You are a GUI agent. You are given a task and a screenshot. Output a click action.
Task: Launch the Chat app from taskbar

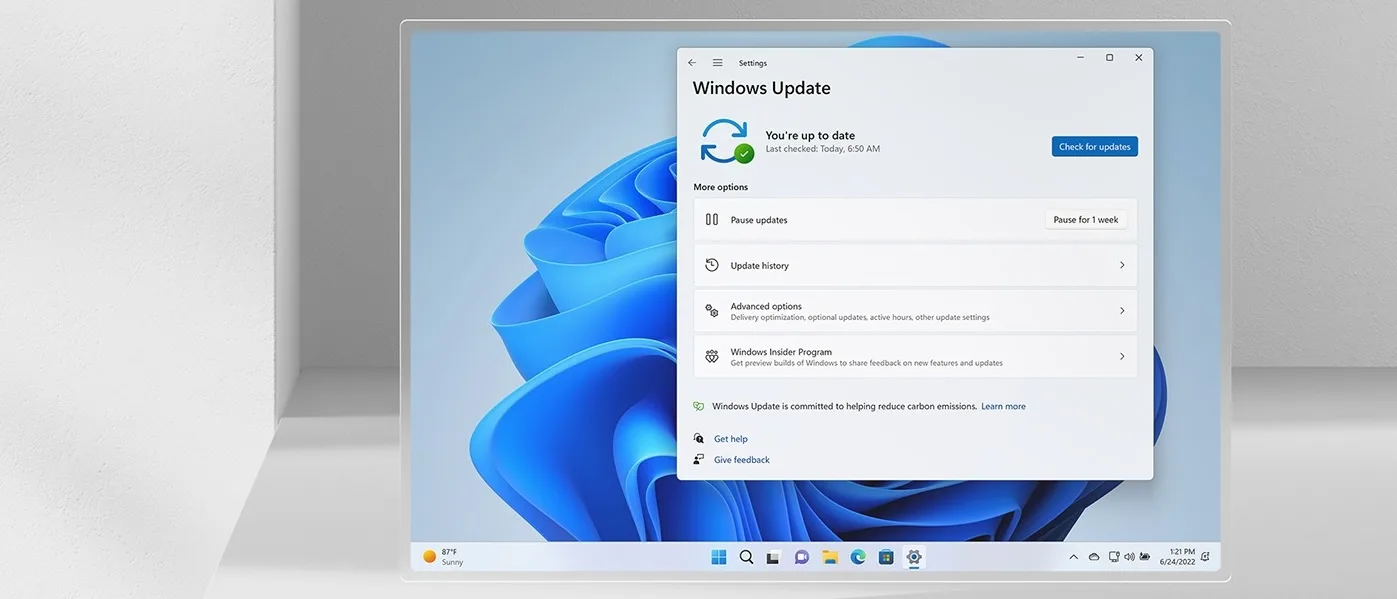801,557
